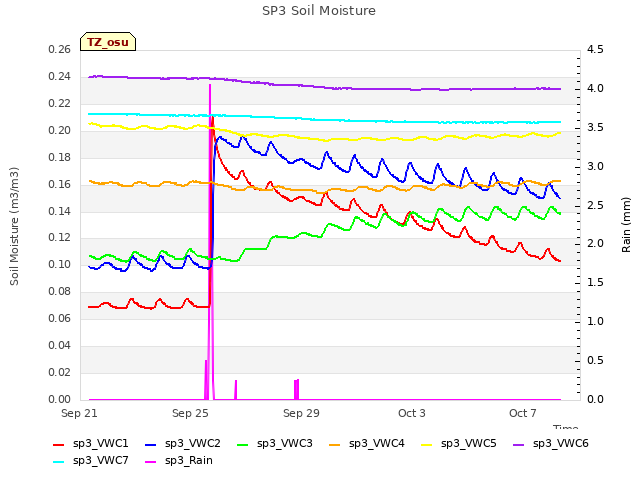640x480 pixels.
Task: Select sp3_VWC2 legend entry
Action: click(182, 444)
